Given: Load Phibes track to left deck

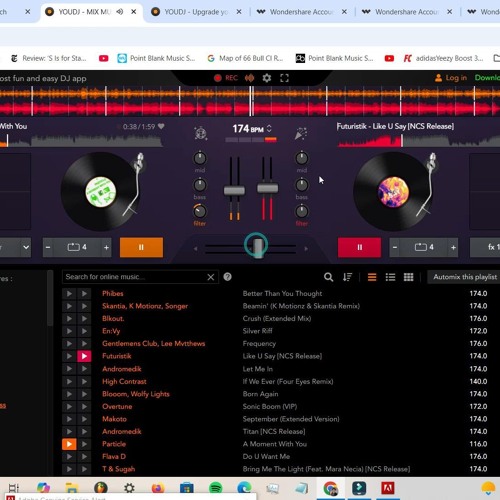Looking at the screenshot, I should tap(69, 293).
